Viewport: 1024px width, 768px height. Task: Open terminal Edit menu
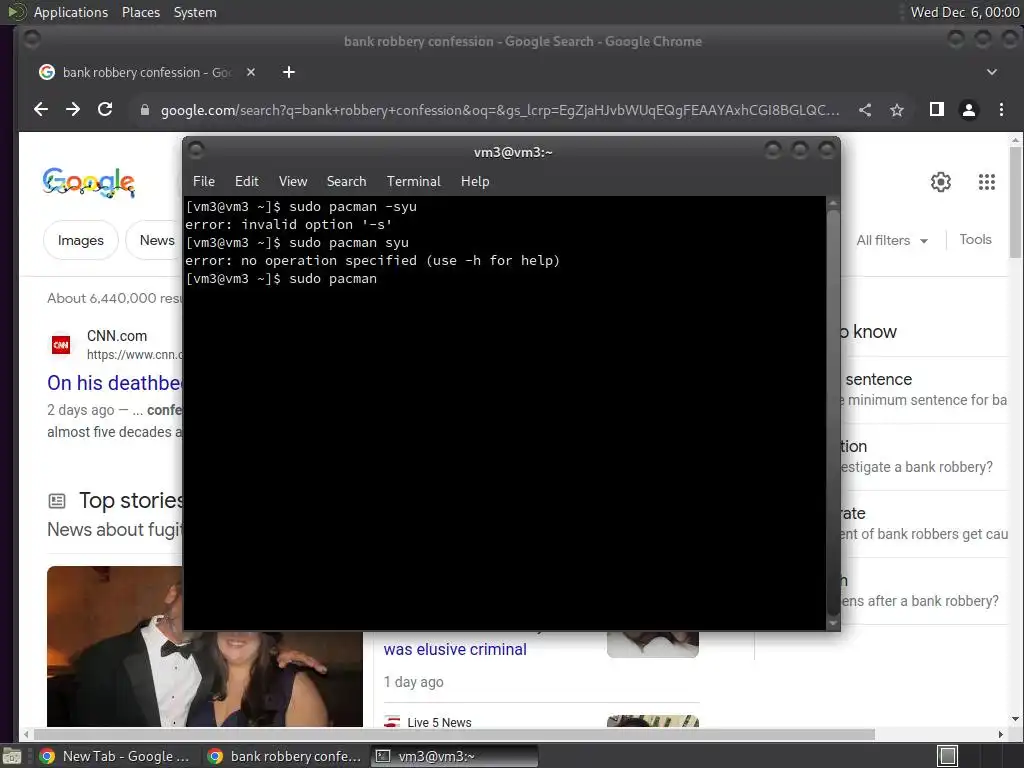point(246,182)
